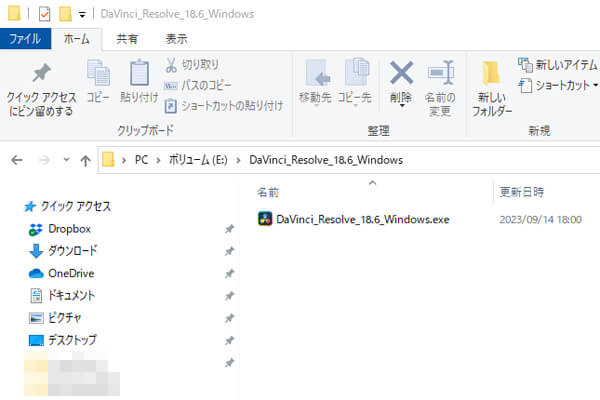Open Pictures (ピクチャ) in sidebar
This screenshot has height=400, width=600.
coord(56,317)
